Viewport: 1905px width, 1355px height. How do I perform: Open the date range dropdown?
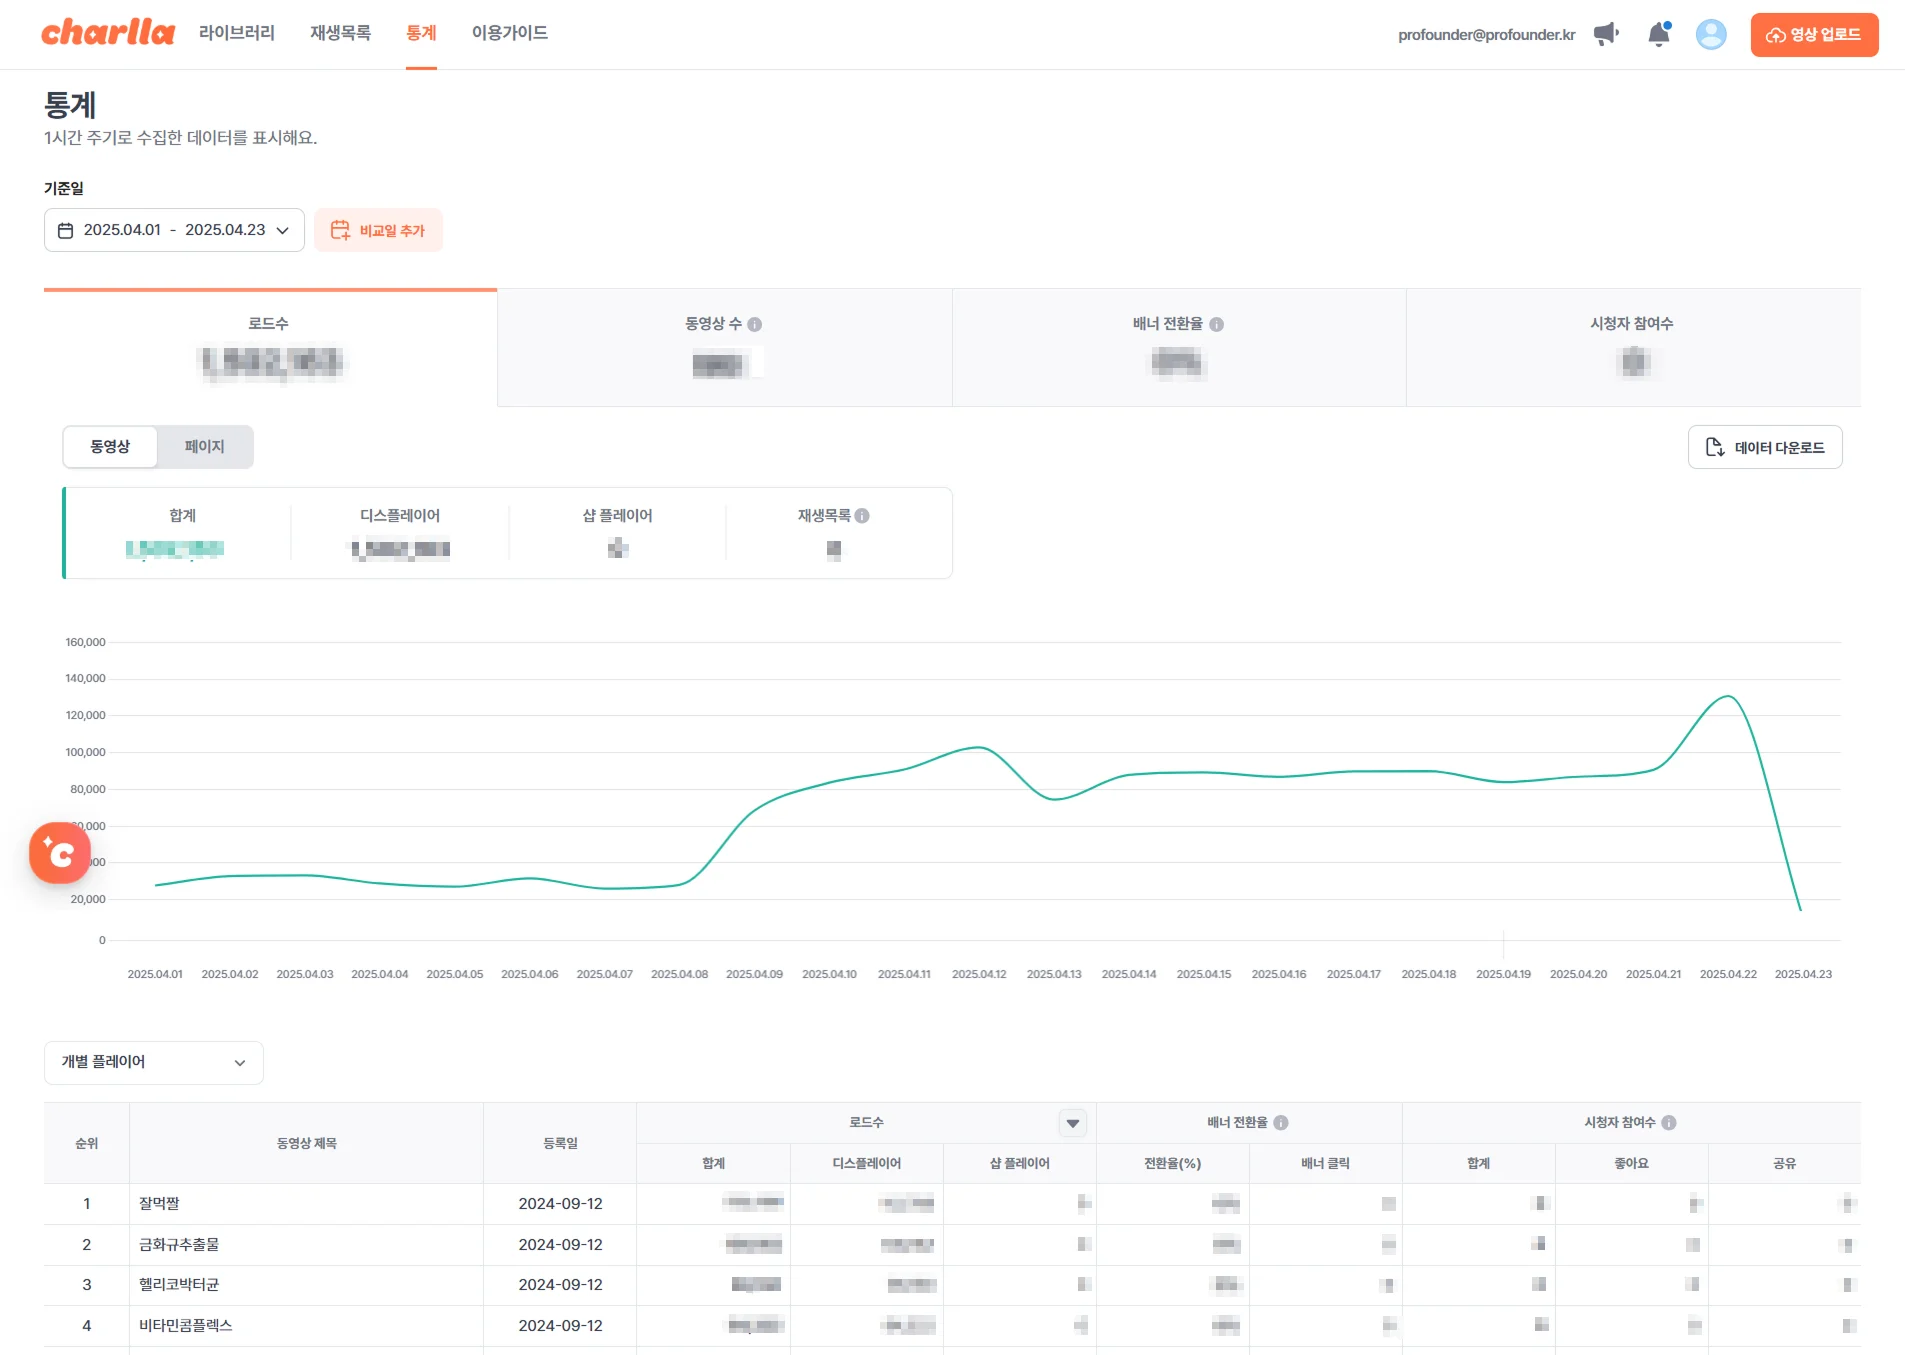(x=174, y=230)
